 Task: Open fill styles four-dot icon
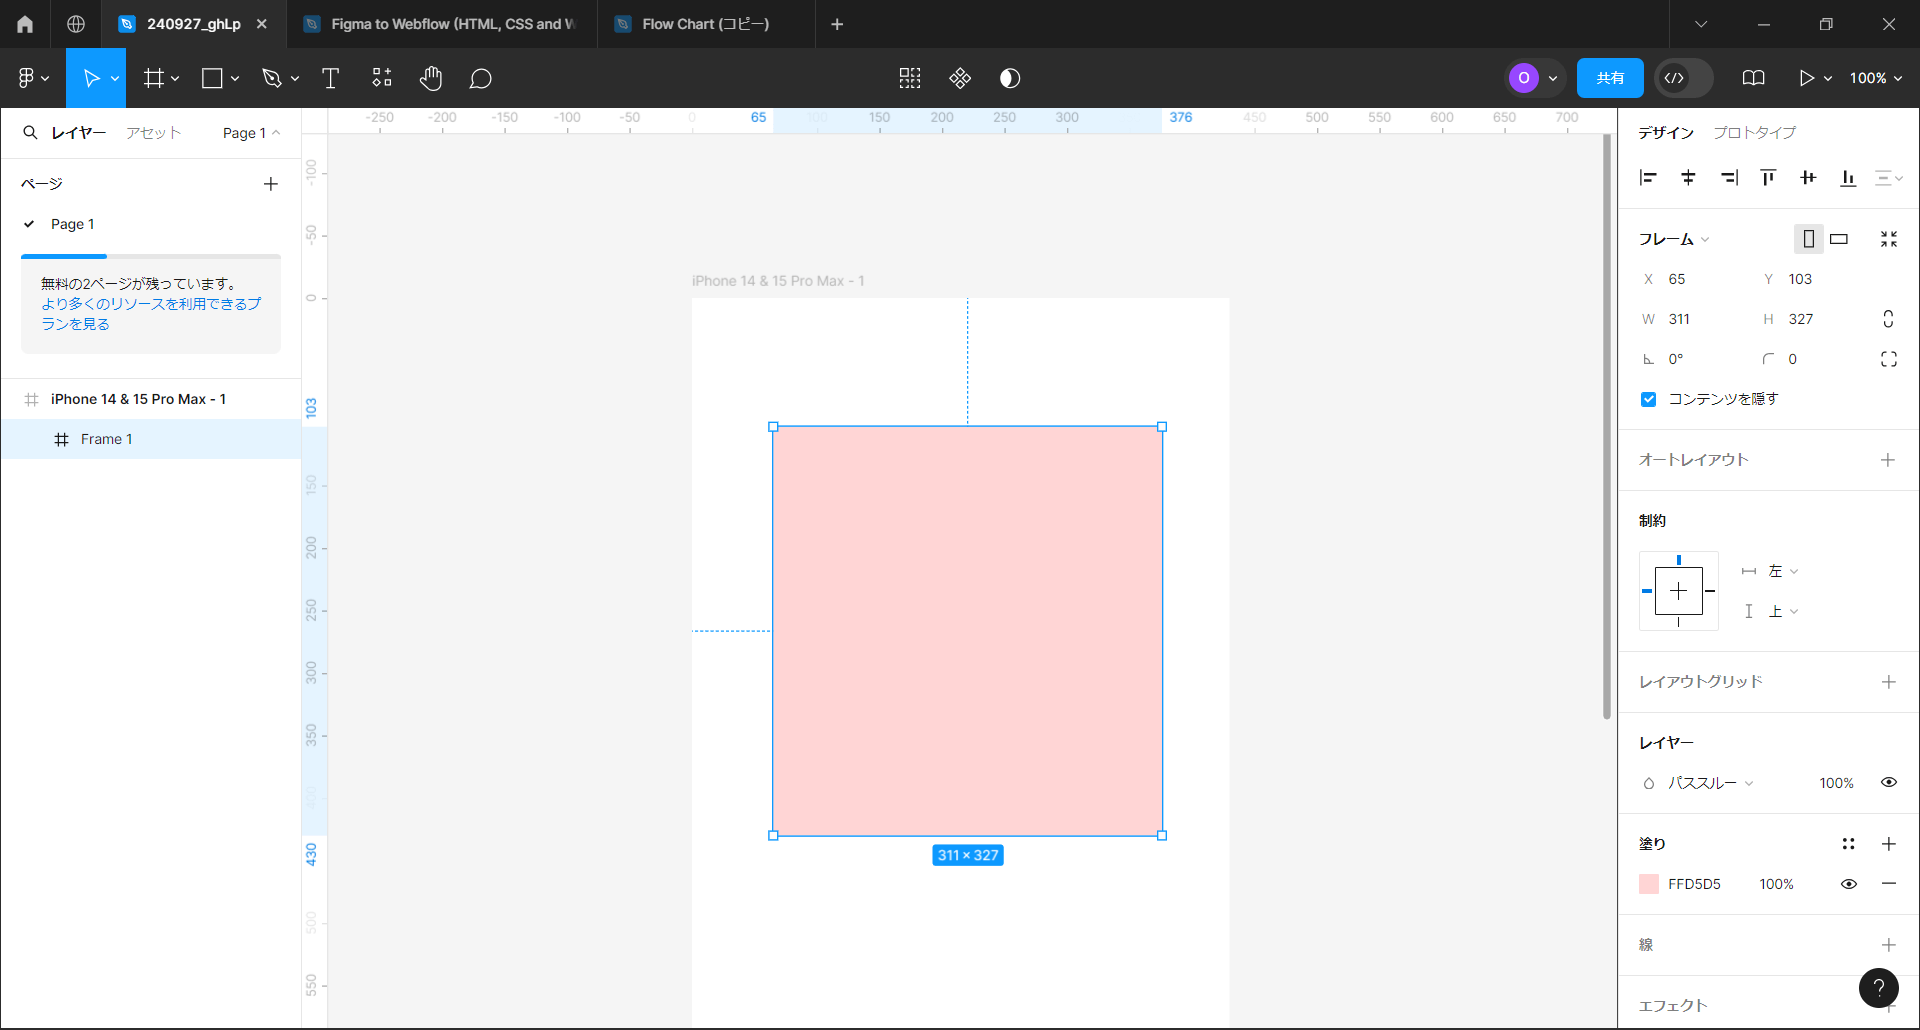coord(1849,844)
